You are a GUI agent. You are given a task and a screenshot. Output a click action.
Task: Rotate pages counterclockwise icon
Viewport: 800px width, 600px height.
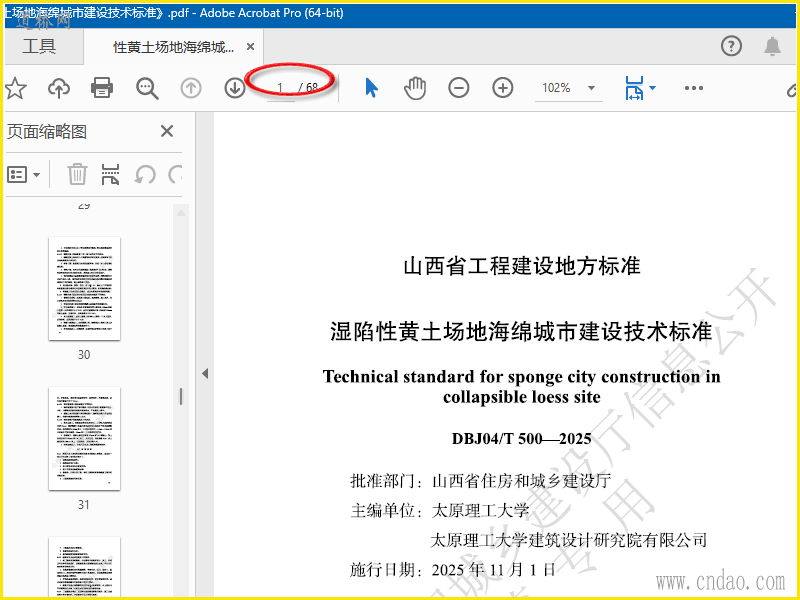click(x=145, y=174)
